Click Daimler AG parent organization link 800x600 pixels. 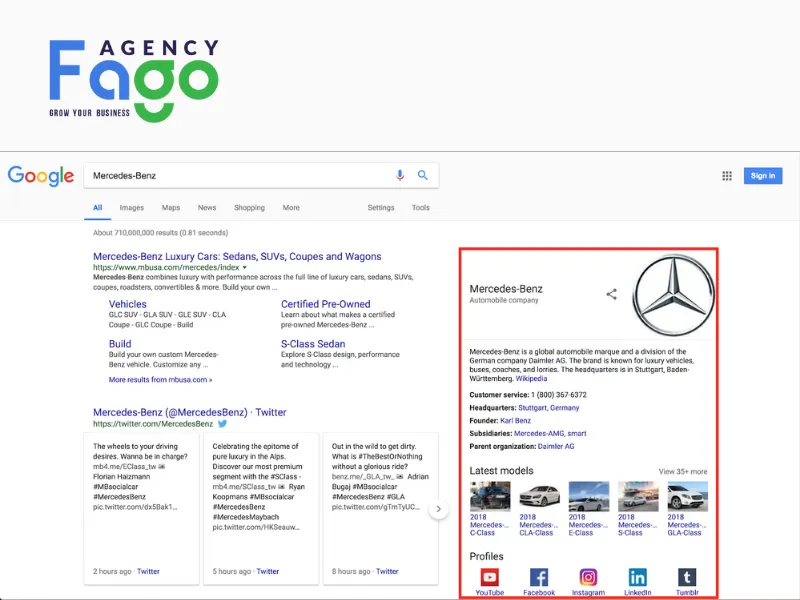(556, 446)
